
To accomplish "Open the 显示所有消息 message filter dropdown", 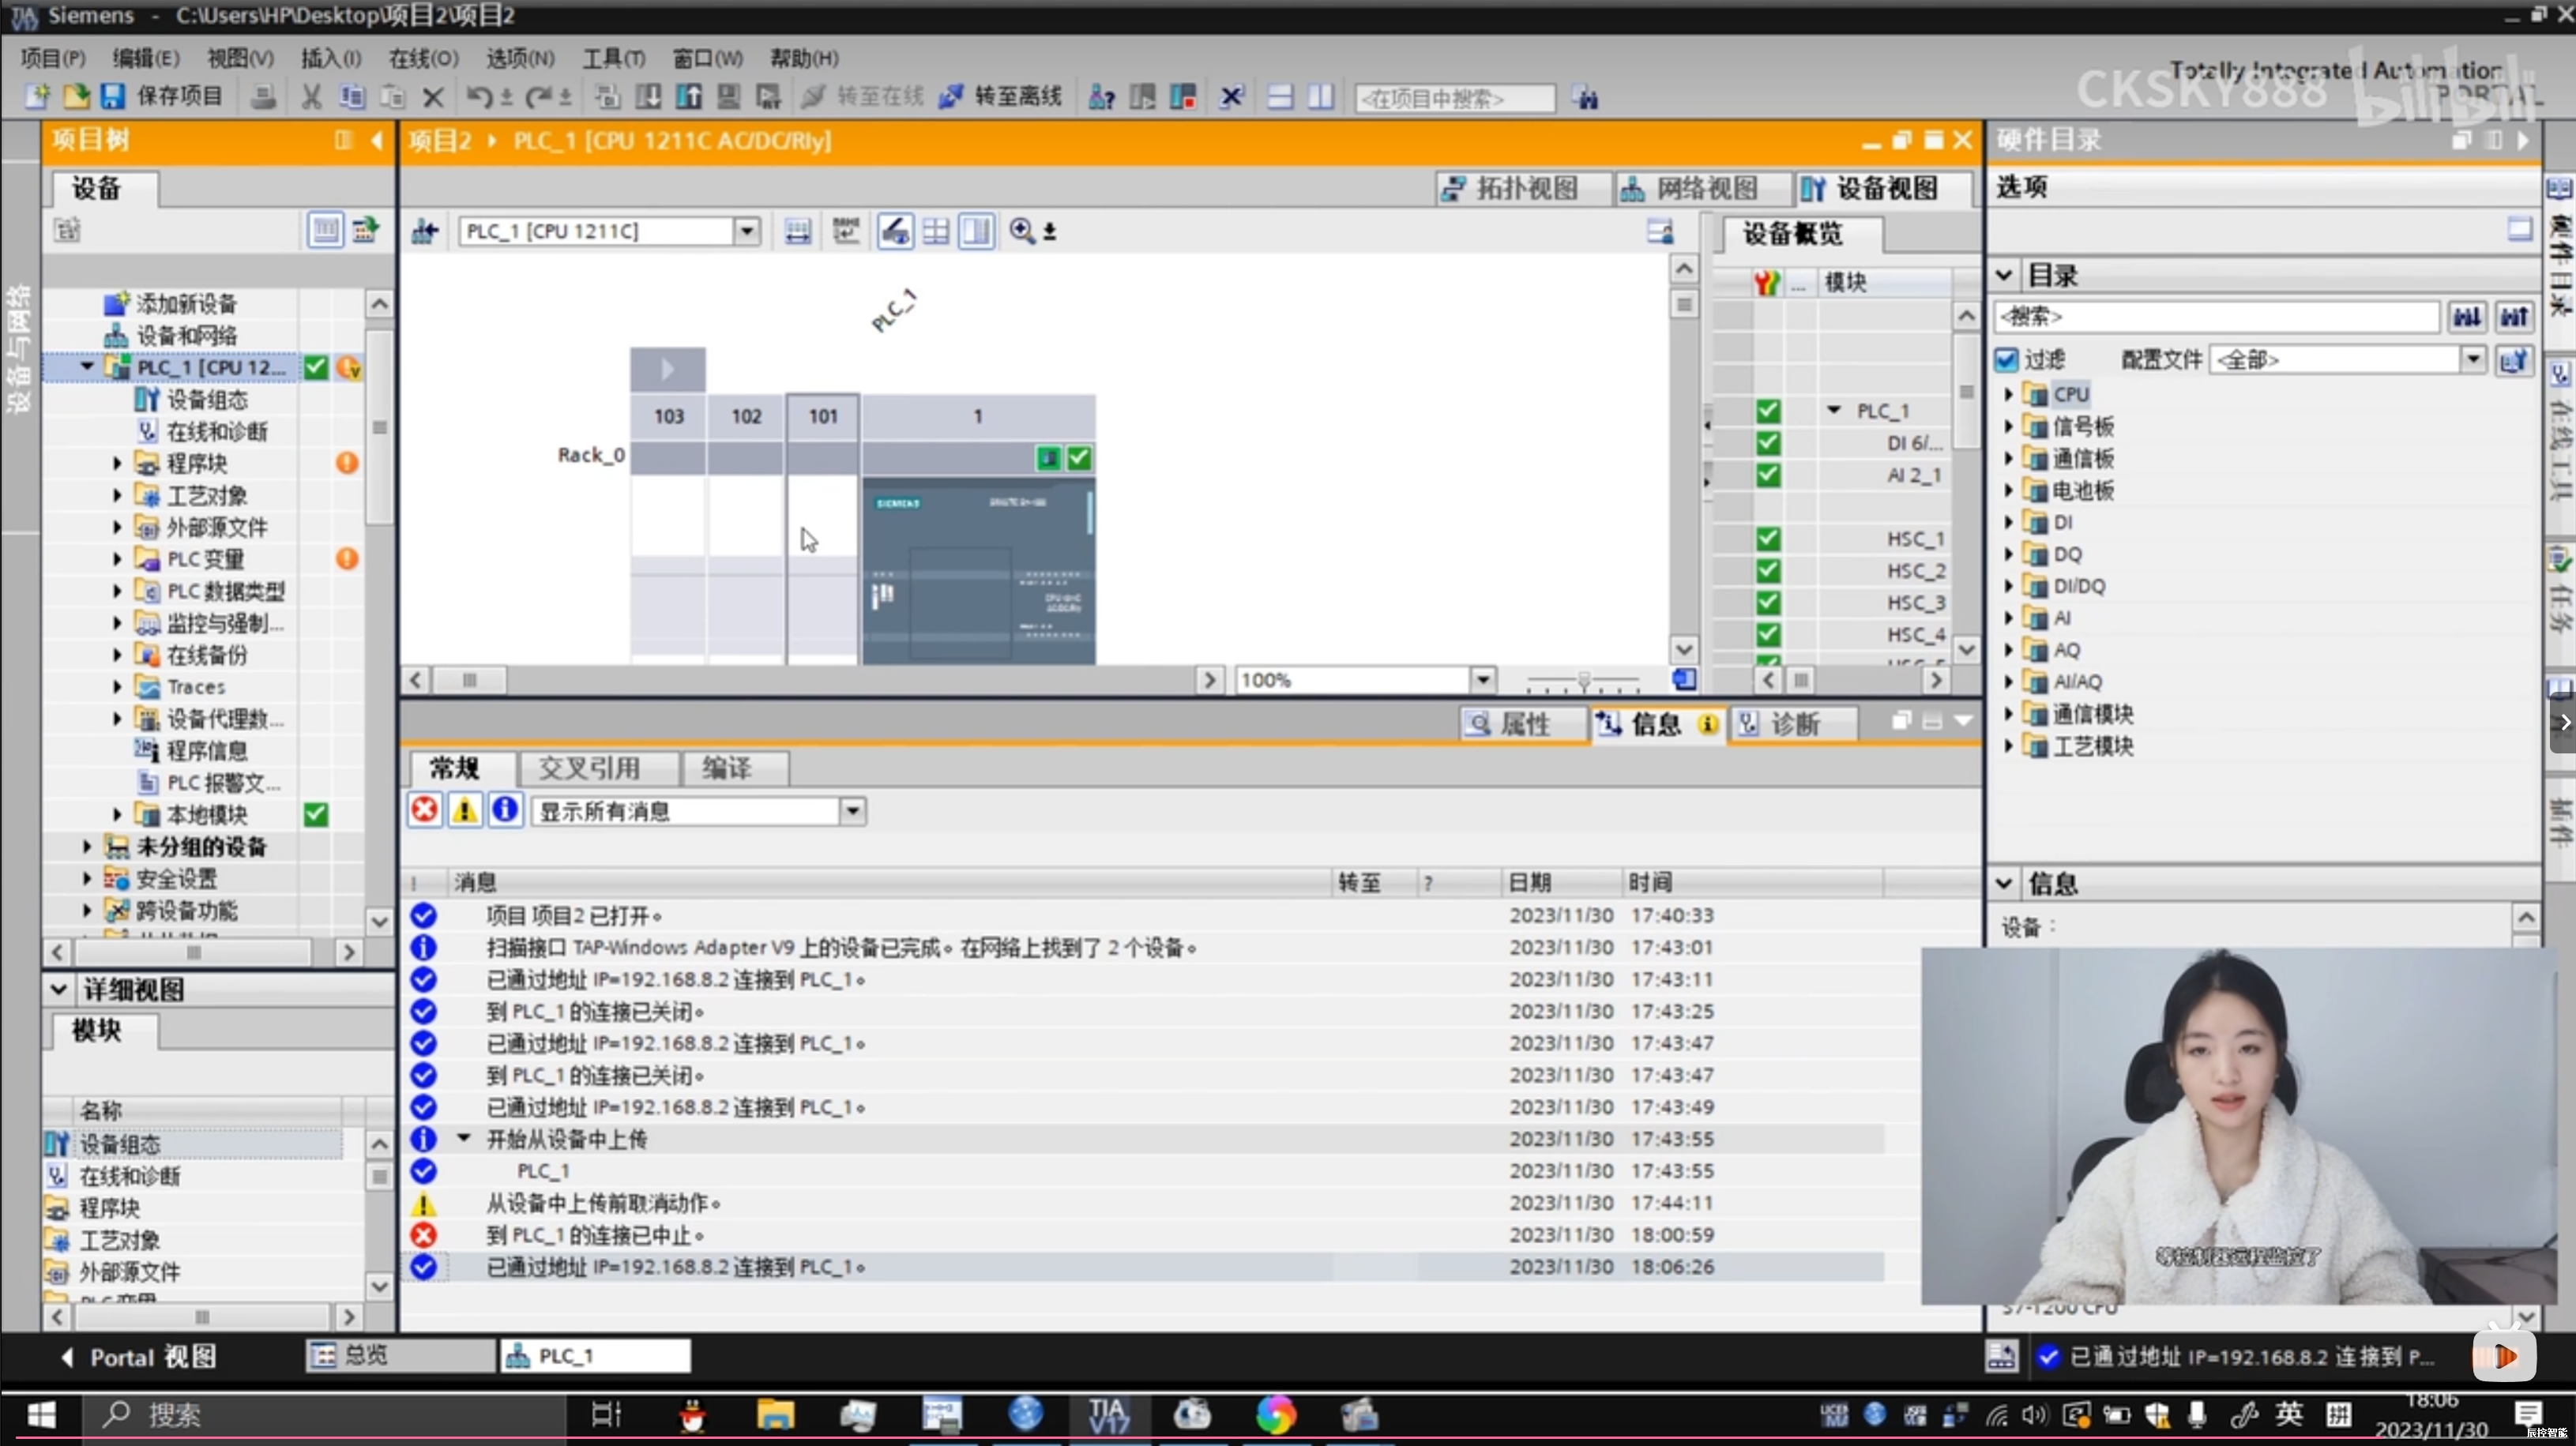I will pos(852,811).
